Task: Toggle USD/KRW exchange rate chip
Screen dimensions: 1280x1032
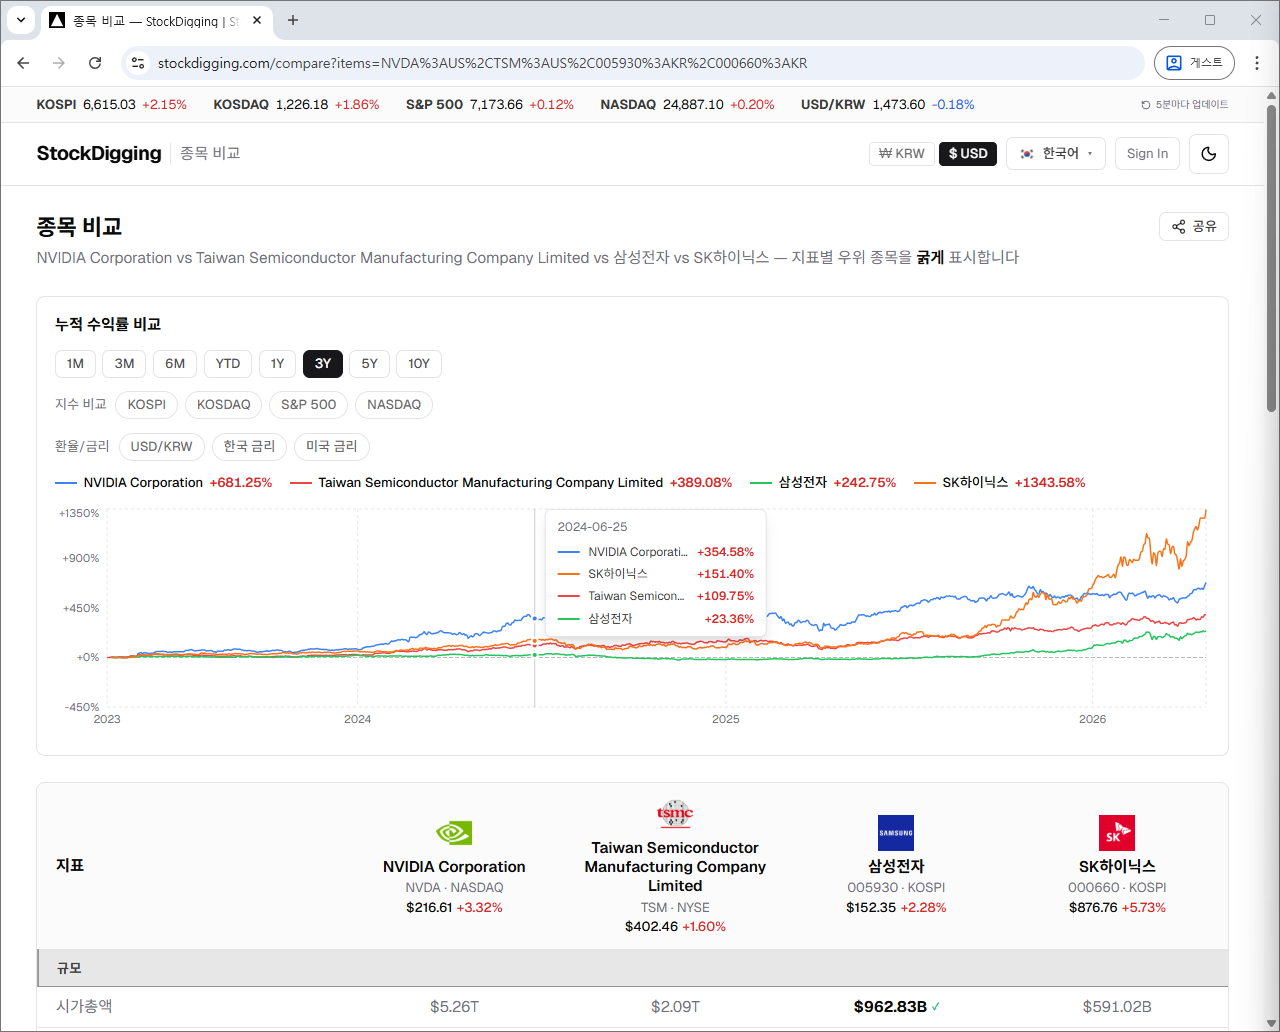Action: pyautogui.click(x=162, y=446)
